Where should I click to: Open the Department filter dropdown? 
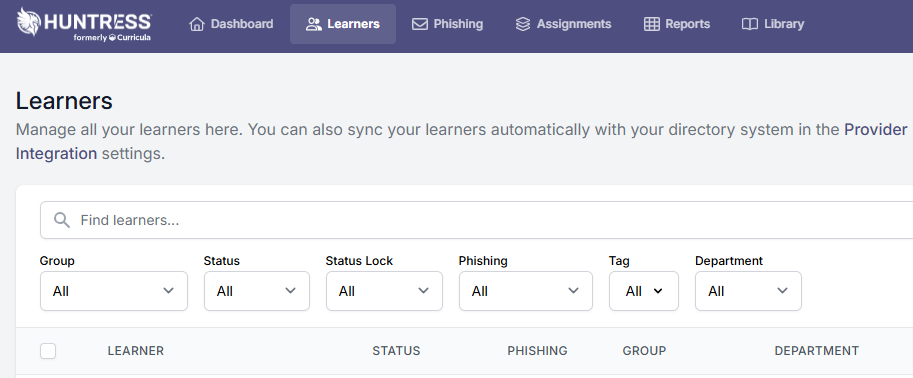pos(748,291)
